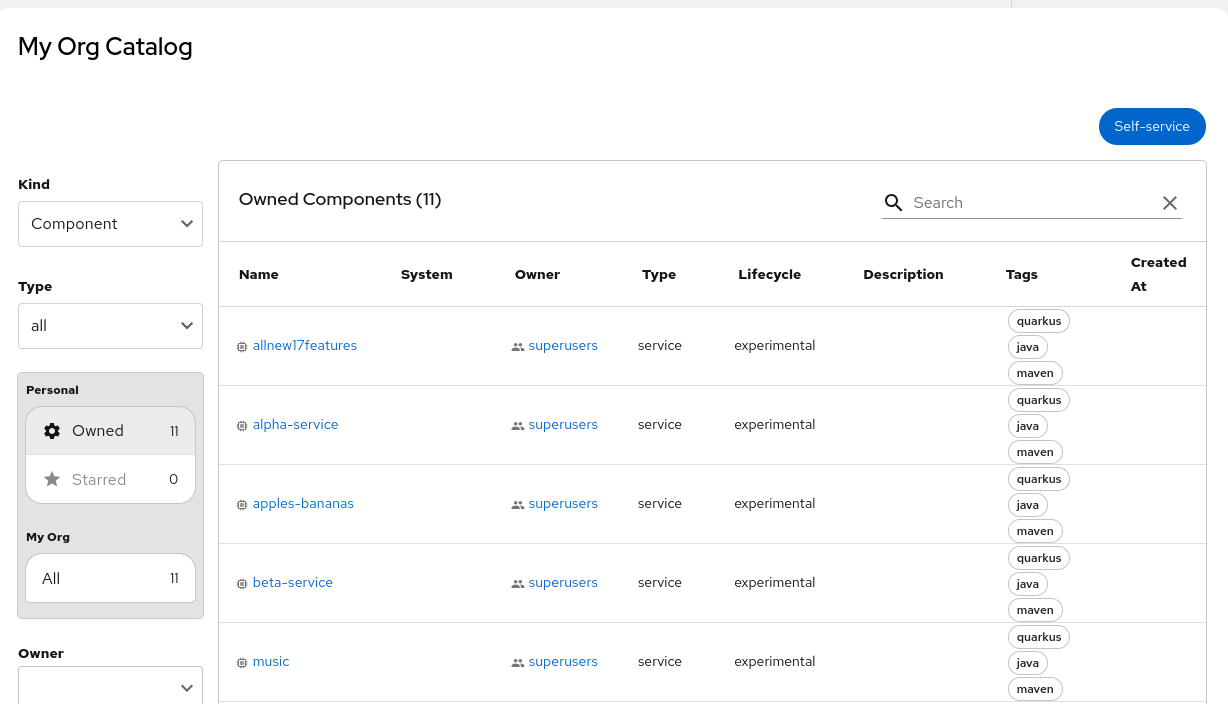
Task: Open the Kind dropdown
Action: [x=110, y=224]
